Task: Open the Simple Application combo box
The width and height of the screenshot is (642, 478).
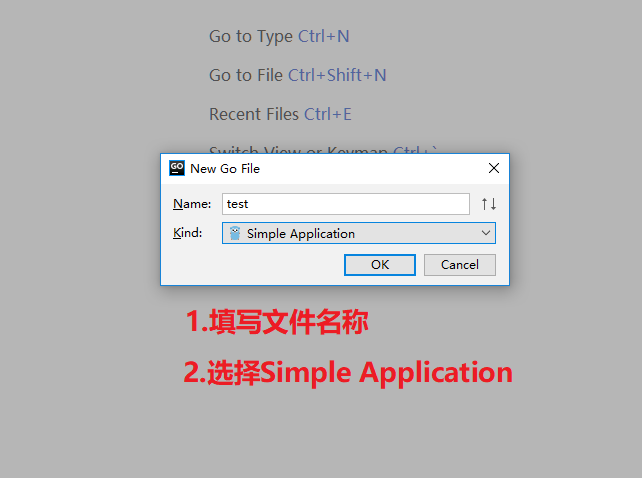Action: pyautogui.click(x=359, y=233)
